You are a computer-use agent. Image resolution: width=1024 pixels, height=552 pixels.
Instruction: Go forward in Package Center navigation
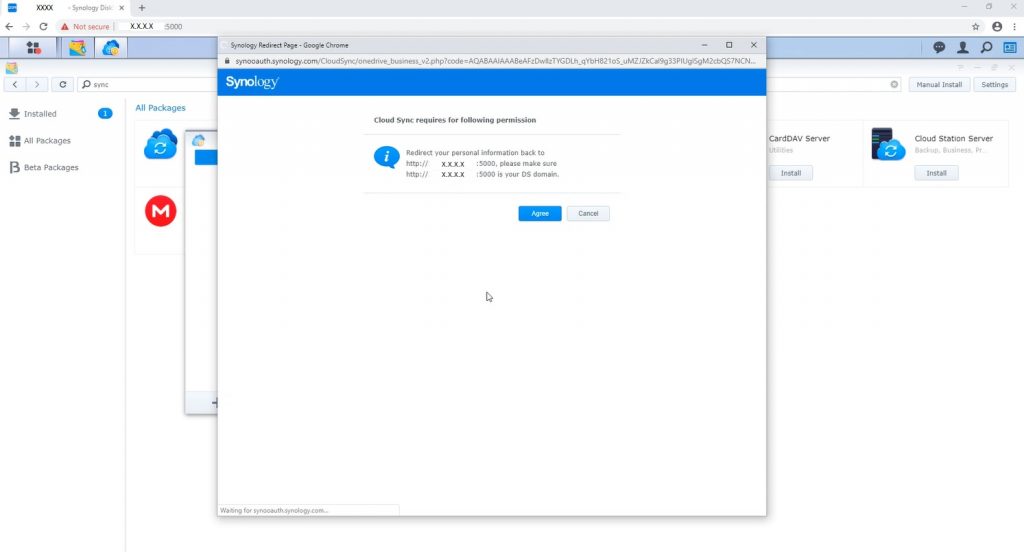point(37,84)
